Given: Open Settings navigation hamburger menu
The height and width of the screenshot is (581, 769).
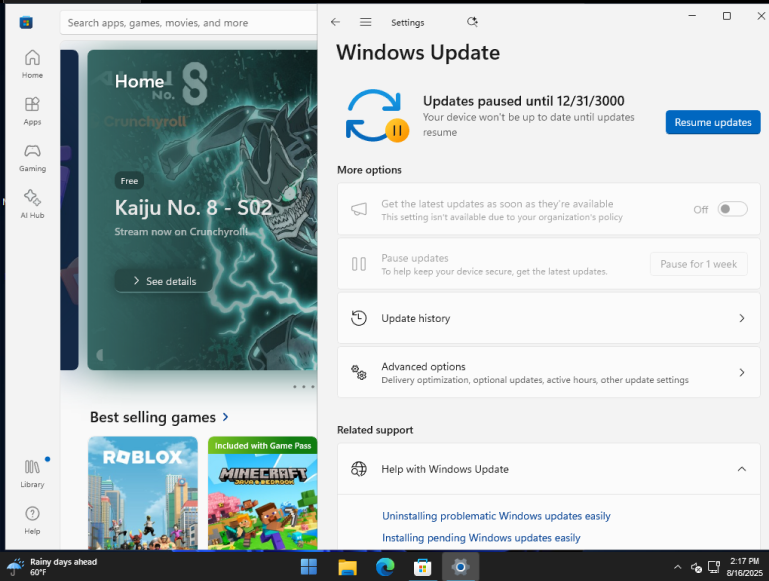Looking at the screenshot, I should [365, 22].
